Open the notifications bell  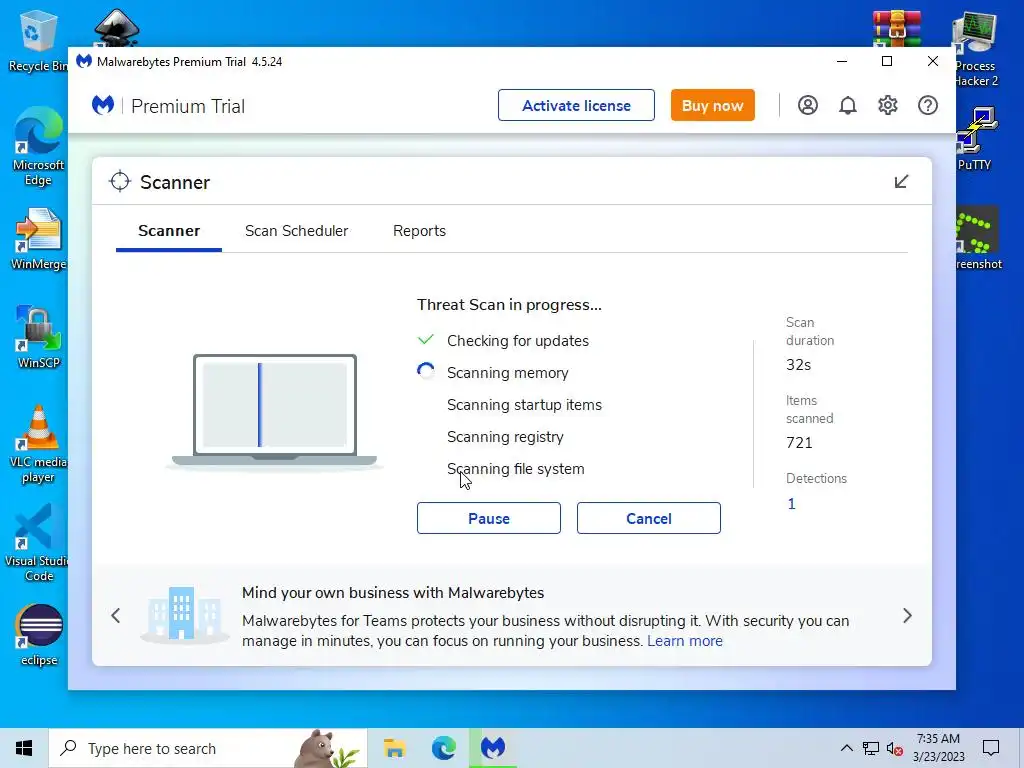pos(848,105)
